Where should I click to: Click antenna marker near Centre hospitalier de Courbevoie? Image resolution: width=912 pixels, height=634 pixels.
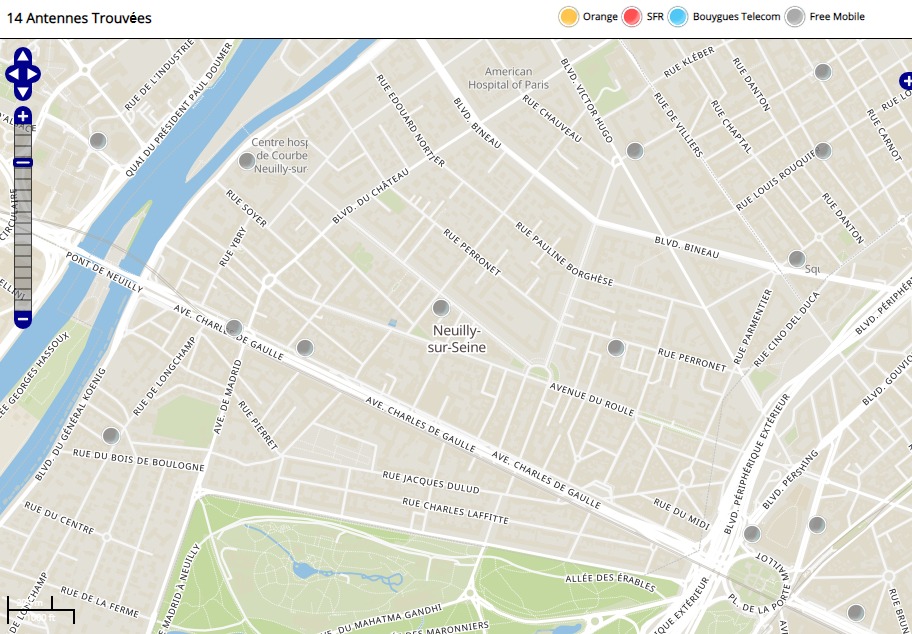tap(247, 160)
